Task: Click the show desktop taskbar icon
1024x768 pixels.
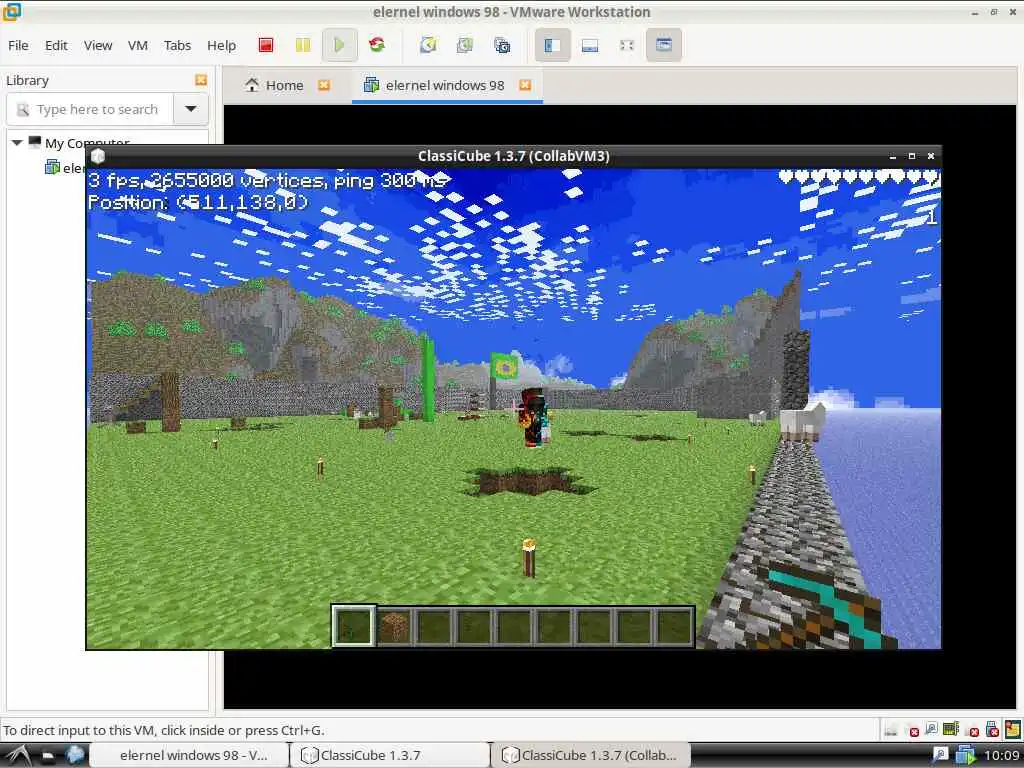Action: (48, 756)
